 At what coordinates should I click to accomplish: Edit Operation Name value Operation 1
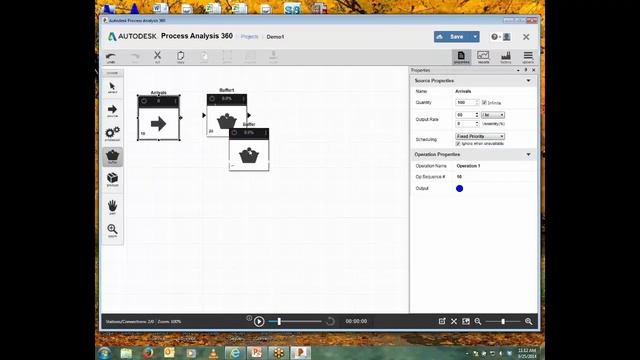(468, 166)
